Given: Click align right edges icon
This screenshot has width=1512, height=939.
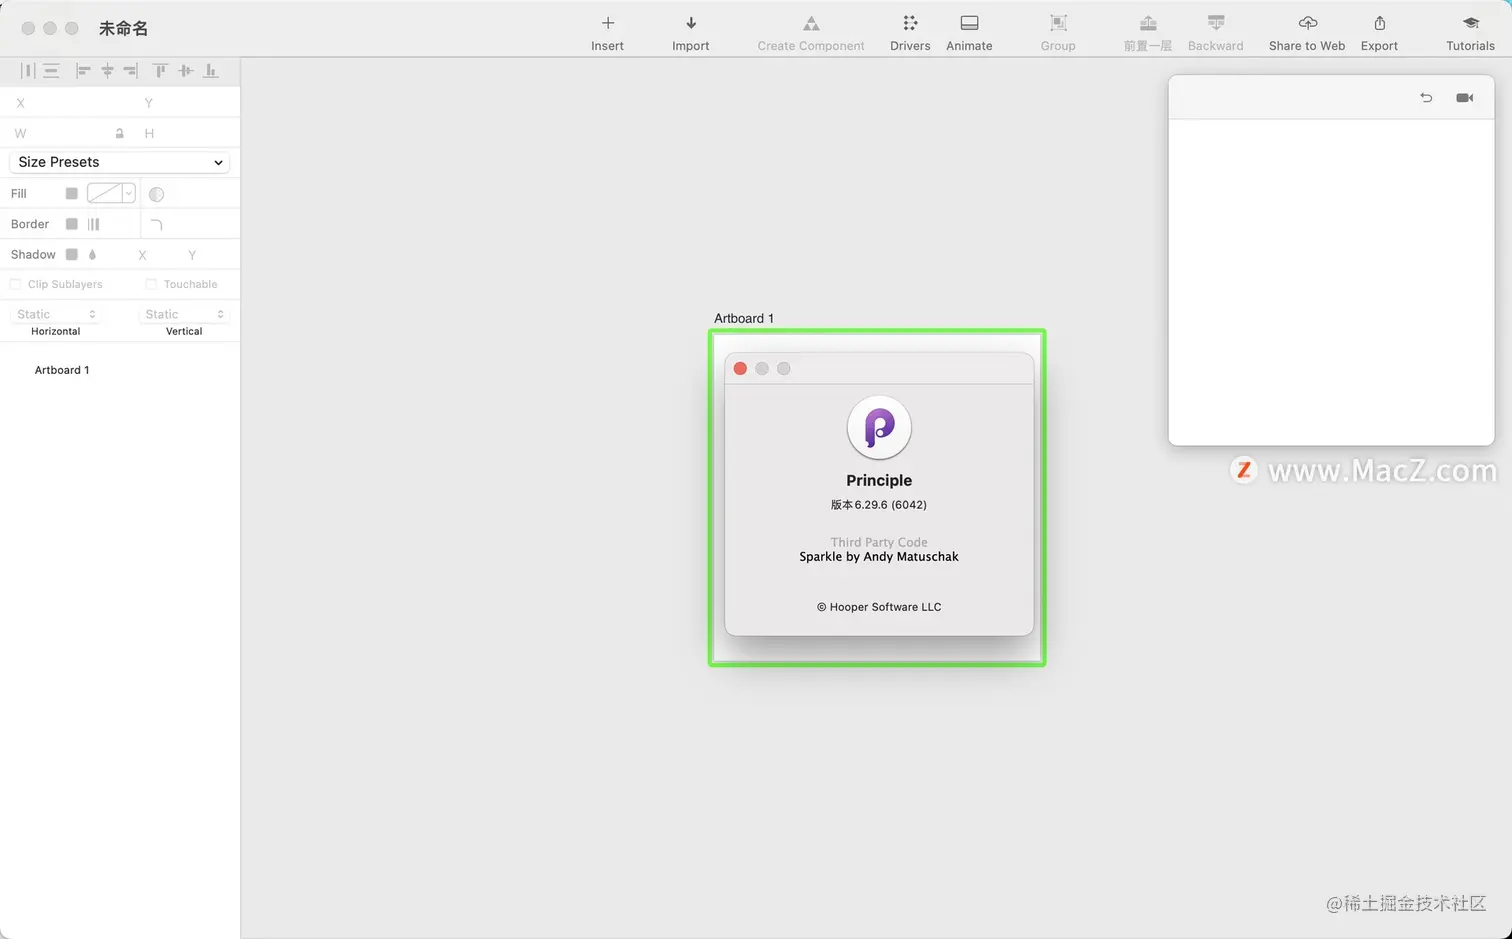Looking at the screenshot, I should (x=130, y=70).
